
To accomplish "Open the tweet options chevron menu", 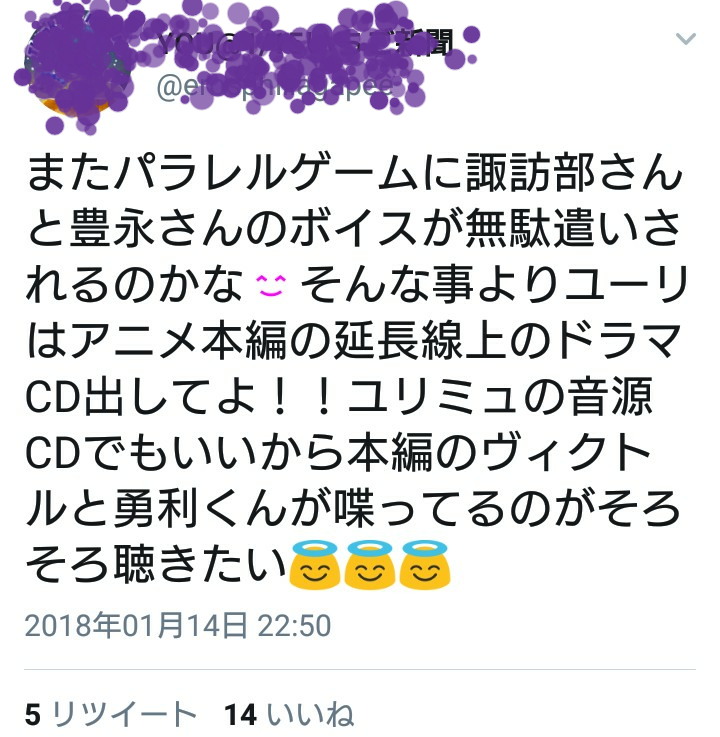I will [x=685, y=39].
